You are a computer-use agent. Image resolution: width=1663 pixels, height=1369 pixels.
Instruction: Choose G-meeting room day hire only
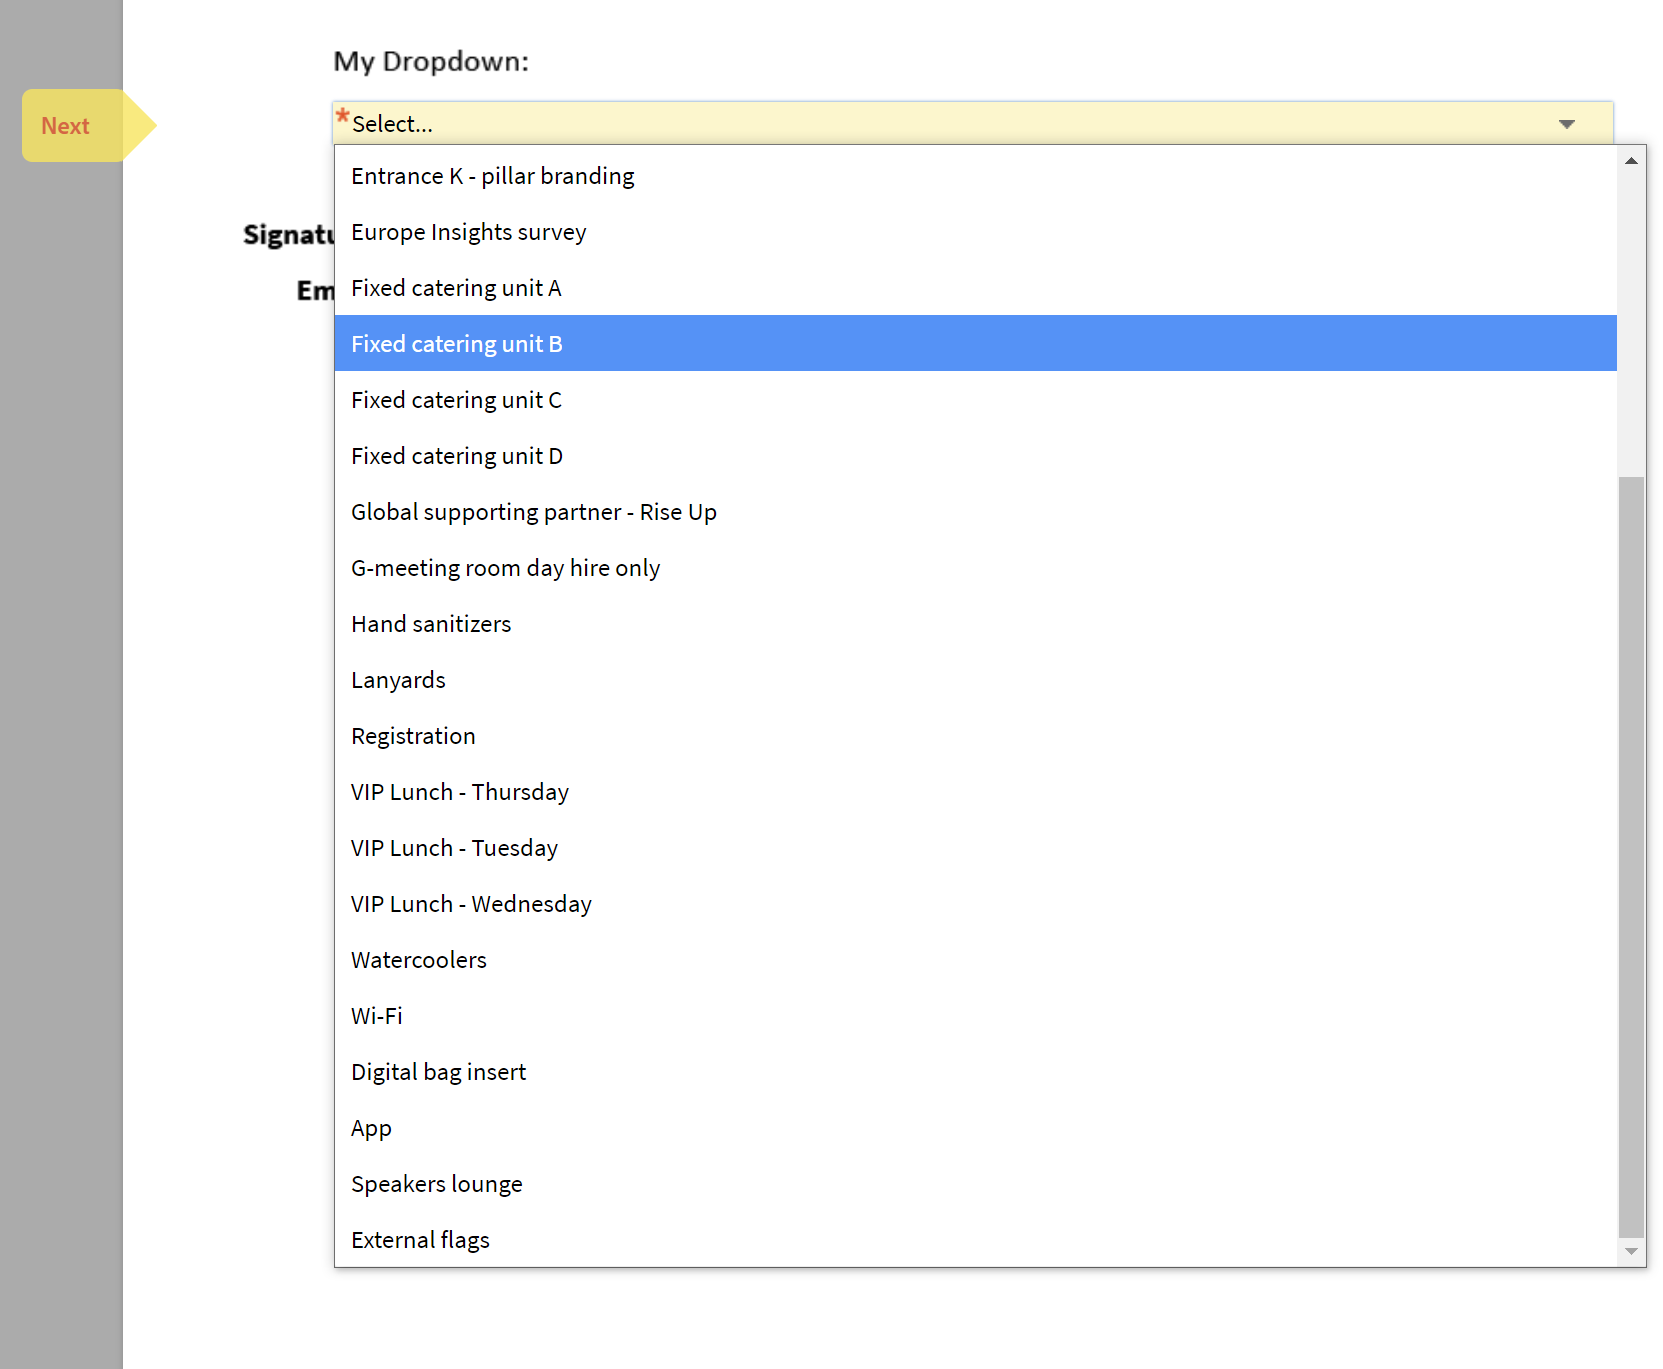point(505,568)
